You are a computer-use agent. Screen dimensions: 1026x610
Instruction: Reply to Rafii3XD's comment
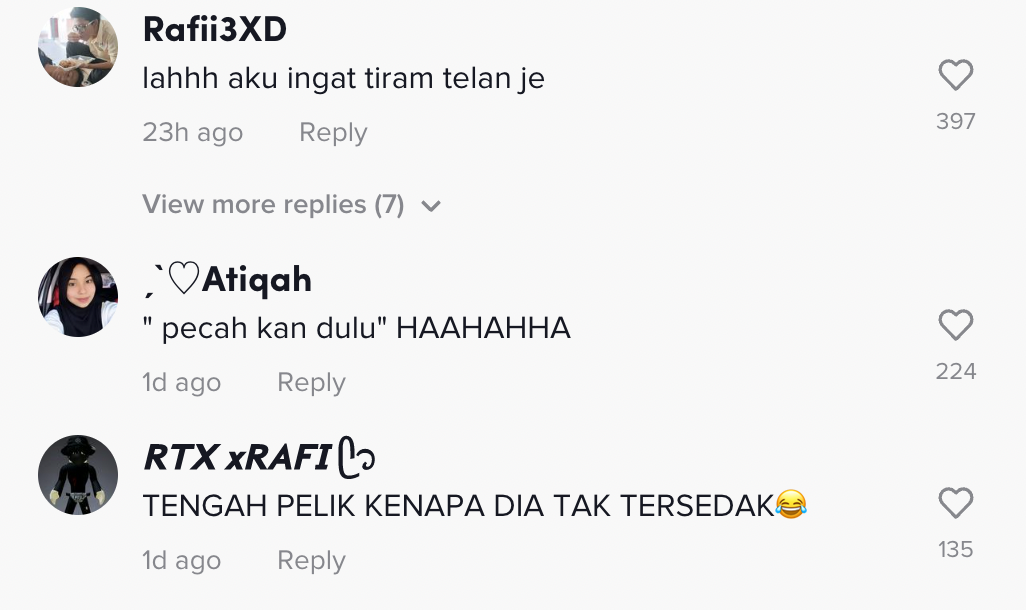pos(333,133)
